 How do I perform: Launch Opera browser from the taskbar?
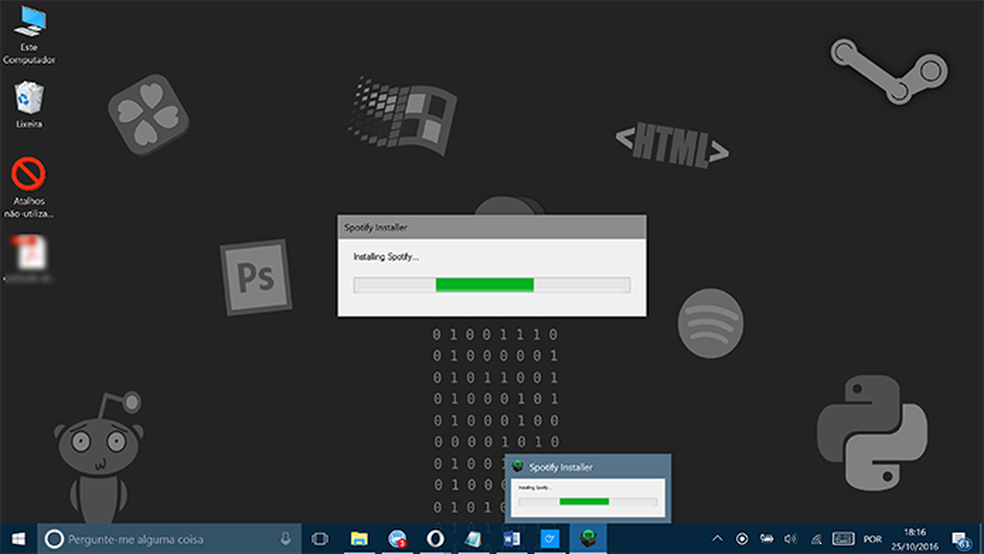pyautogui.click(x=435, y=539)
